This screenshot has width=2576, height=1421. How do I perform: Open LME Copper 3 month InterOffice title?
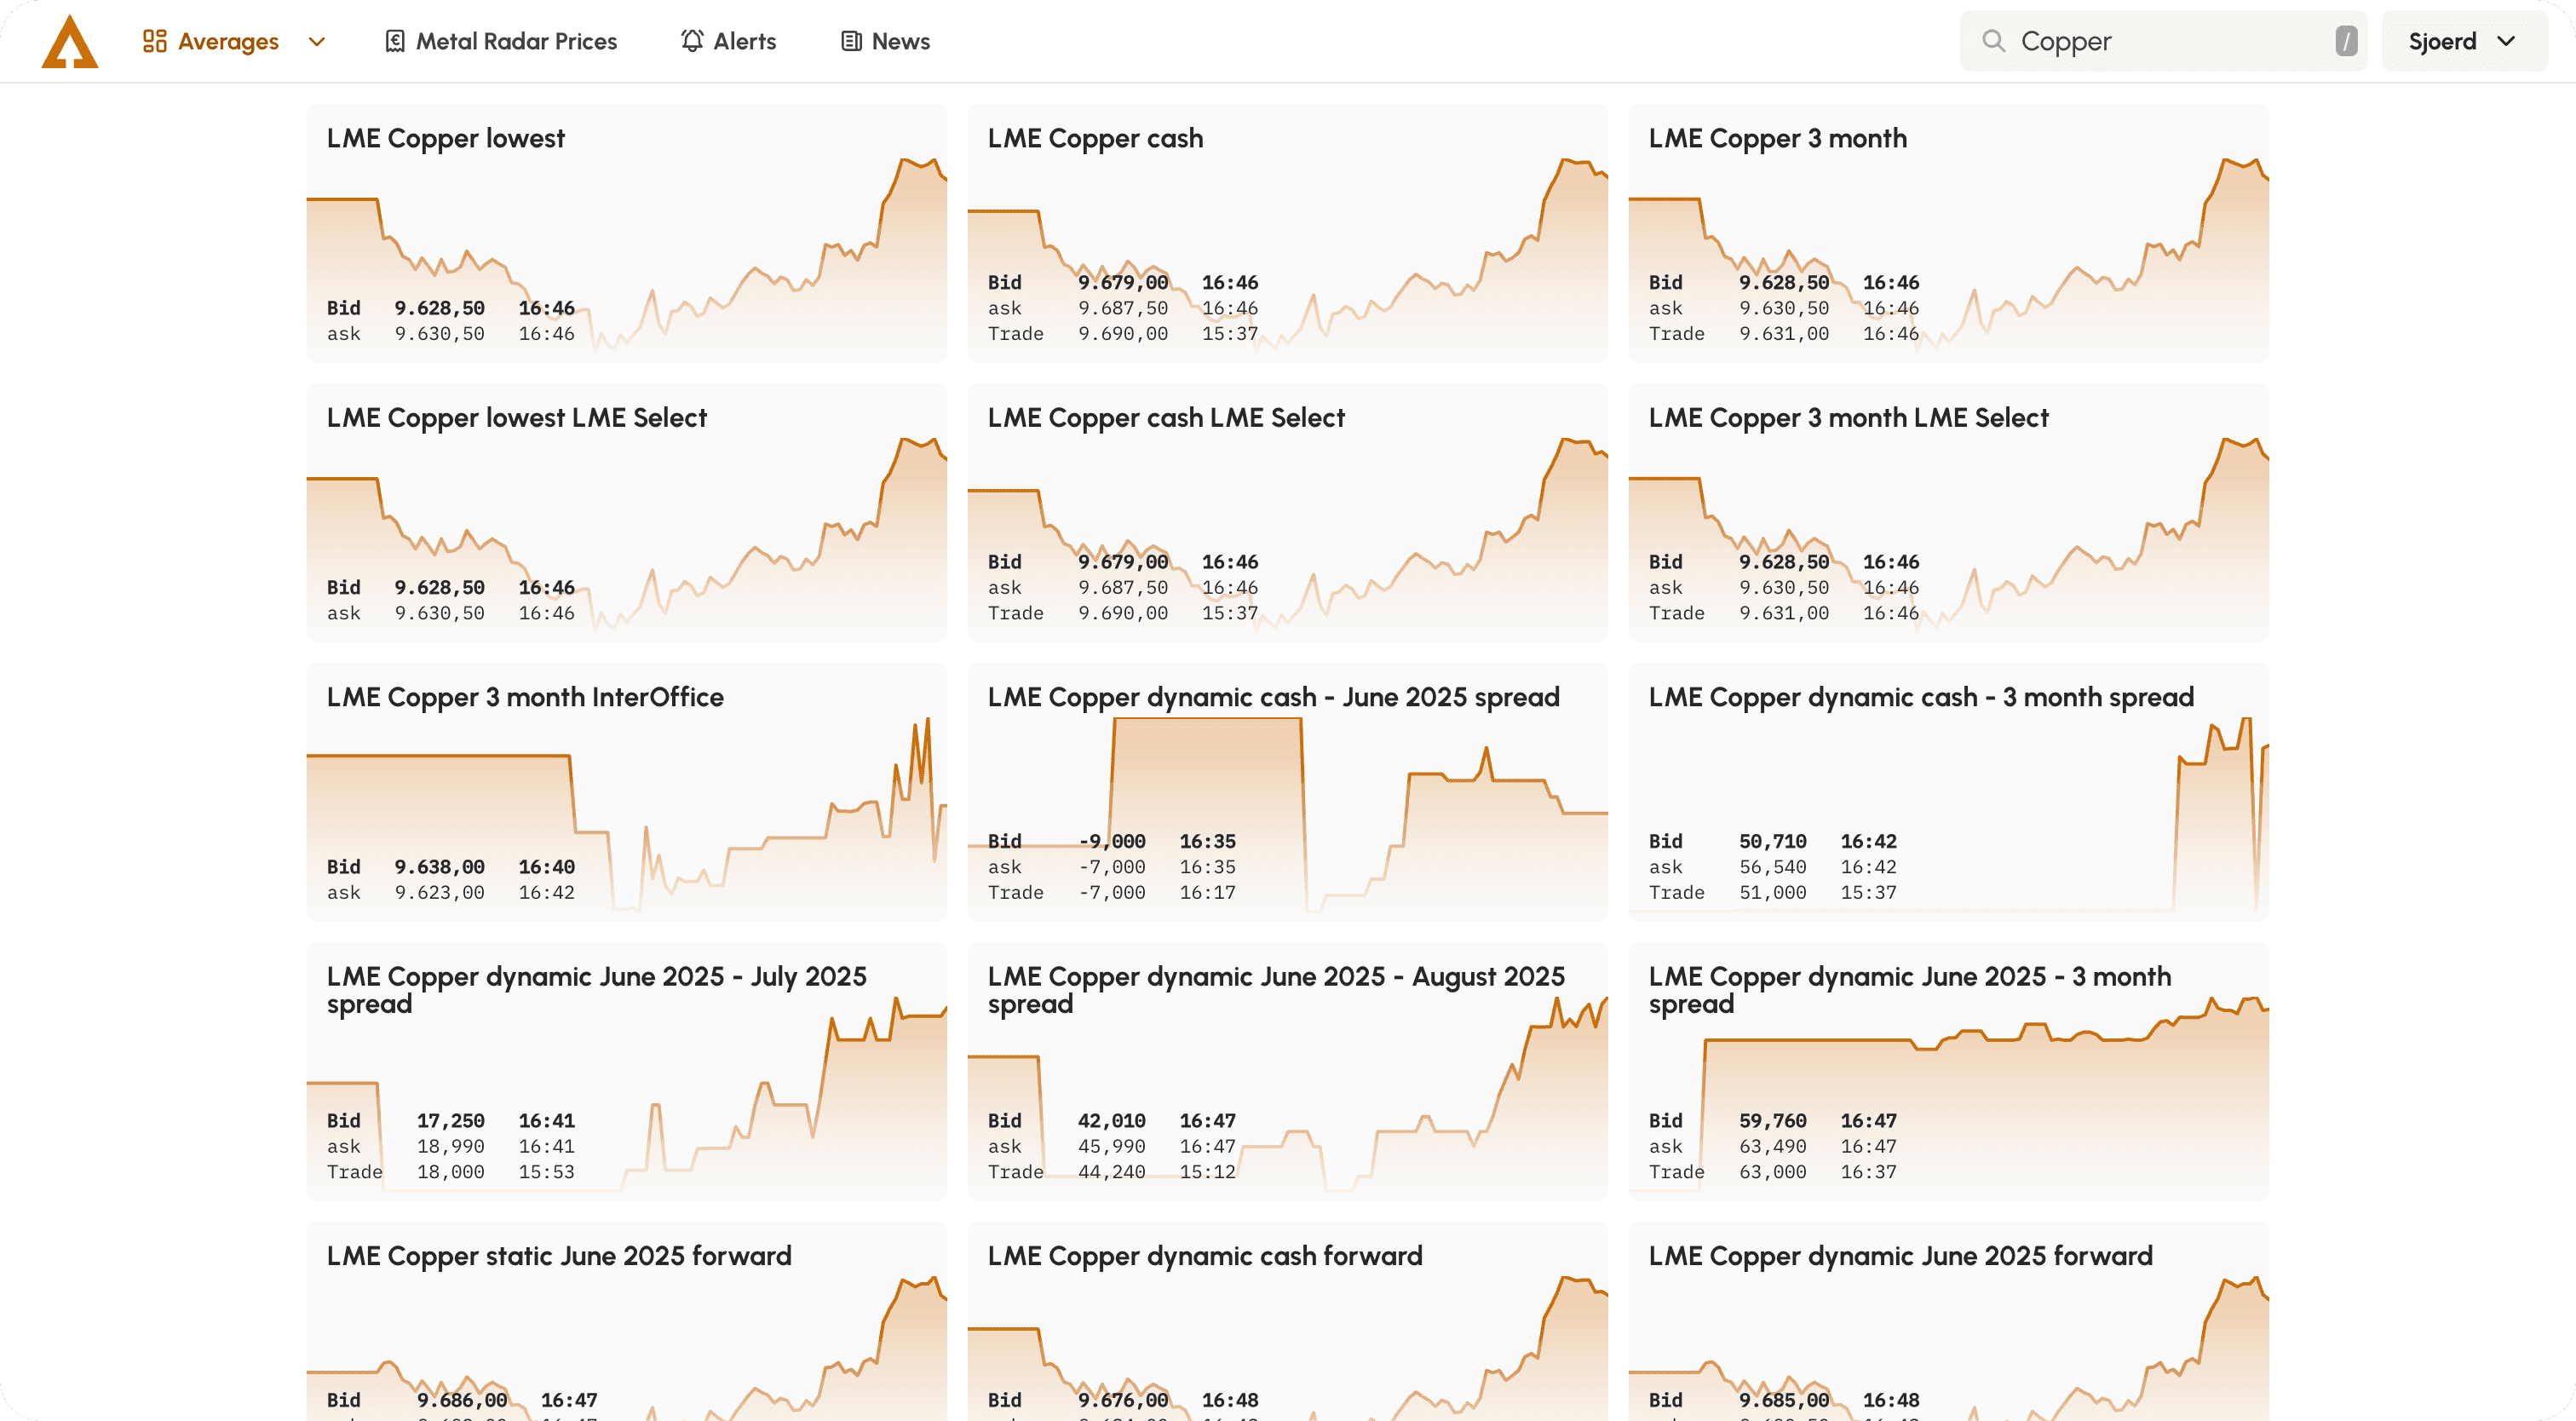[525, 697]
